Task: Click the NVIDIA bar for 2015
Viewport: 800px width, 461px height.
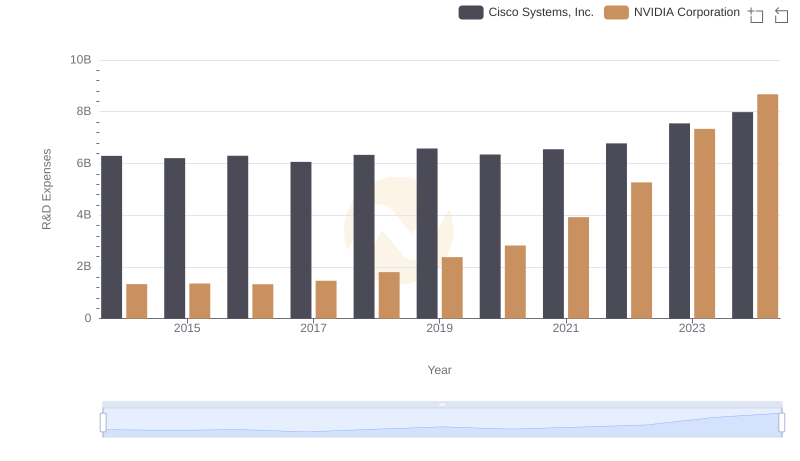Action: [x=199, y=301]
